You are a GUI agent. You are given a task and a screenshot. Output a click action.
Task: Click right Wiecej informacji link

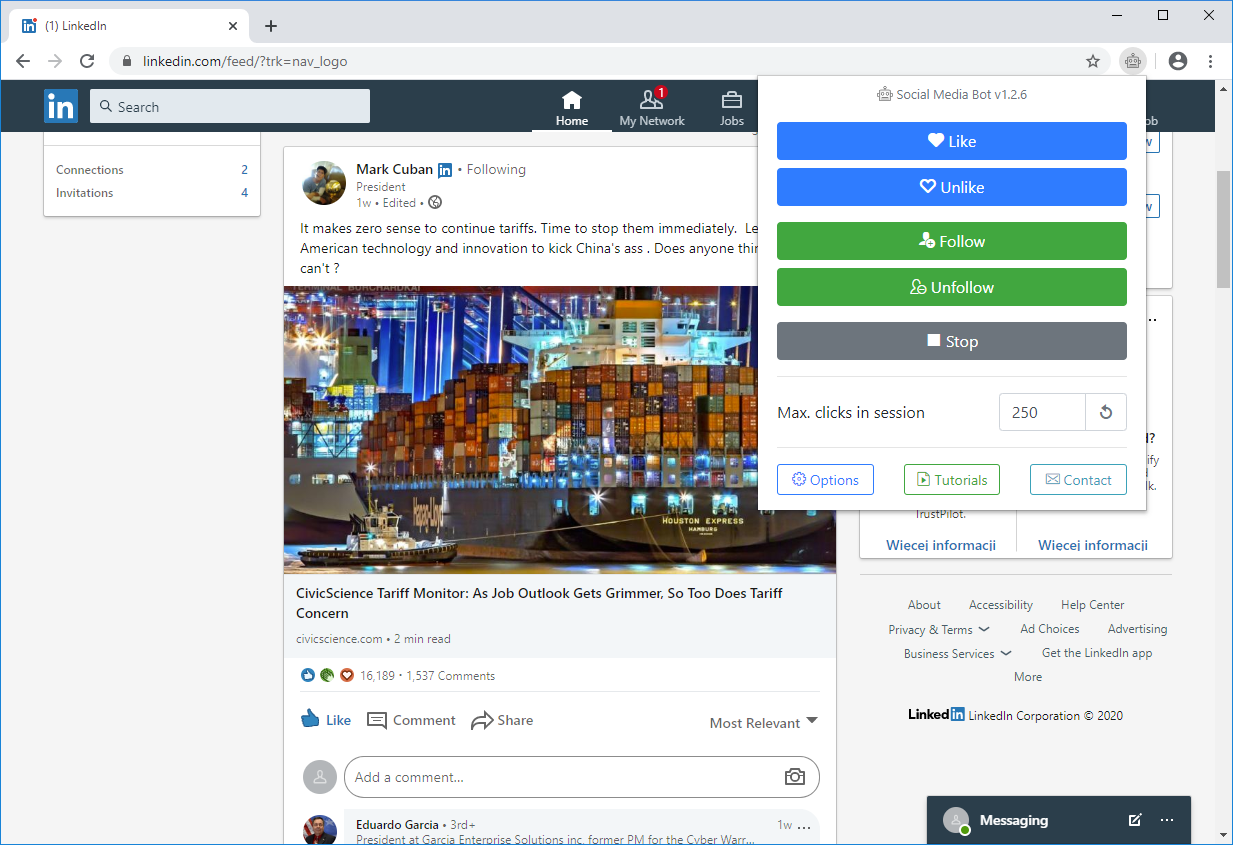click(x=1092, y=545)
